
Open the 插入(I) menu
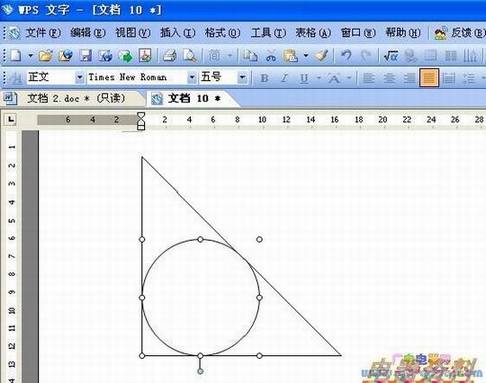177,33
